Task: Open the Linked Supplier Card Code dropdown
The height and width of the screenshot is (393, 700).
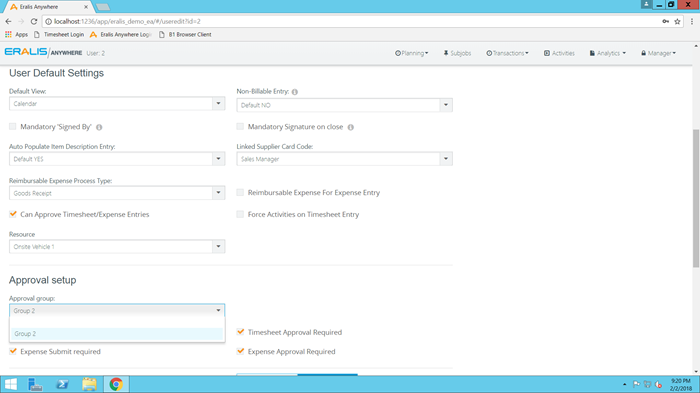Action: click(x=344, y=159)
